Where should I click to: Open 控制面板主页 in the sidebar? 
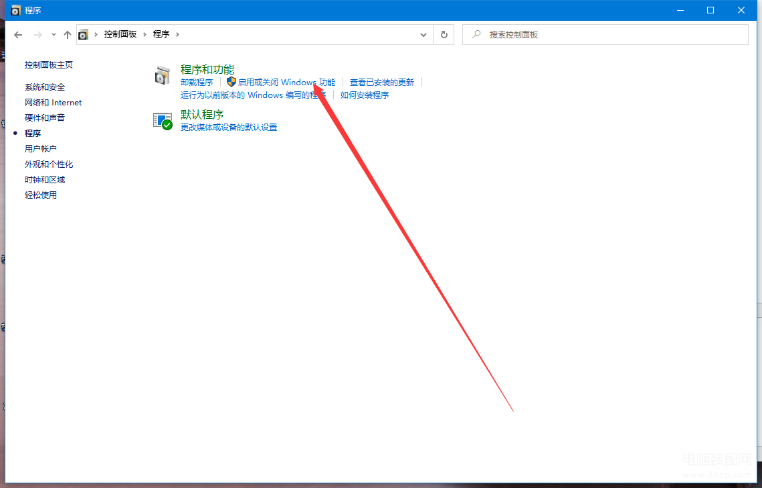49,65
